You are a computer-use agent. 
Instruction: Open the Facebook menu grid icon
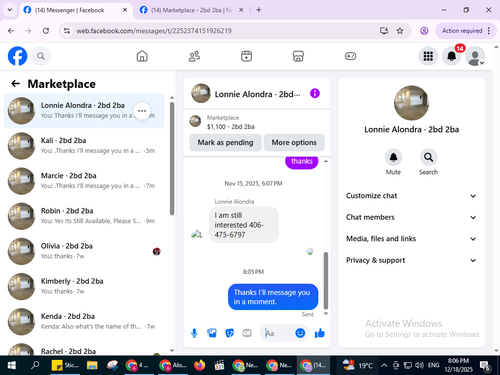pos(428,56)
